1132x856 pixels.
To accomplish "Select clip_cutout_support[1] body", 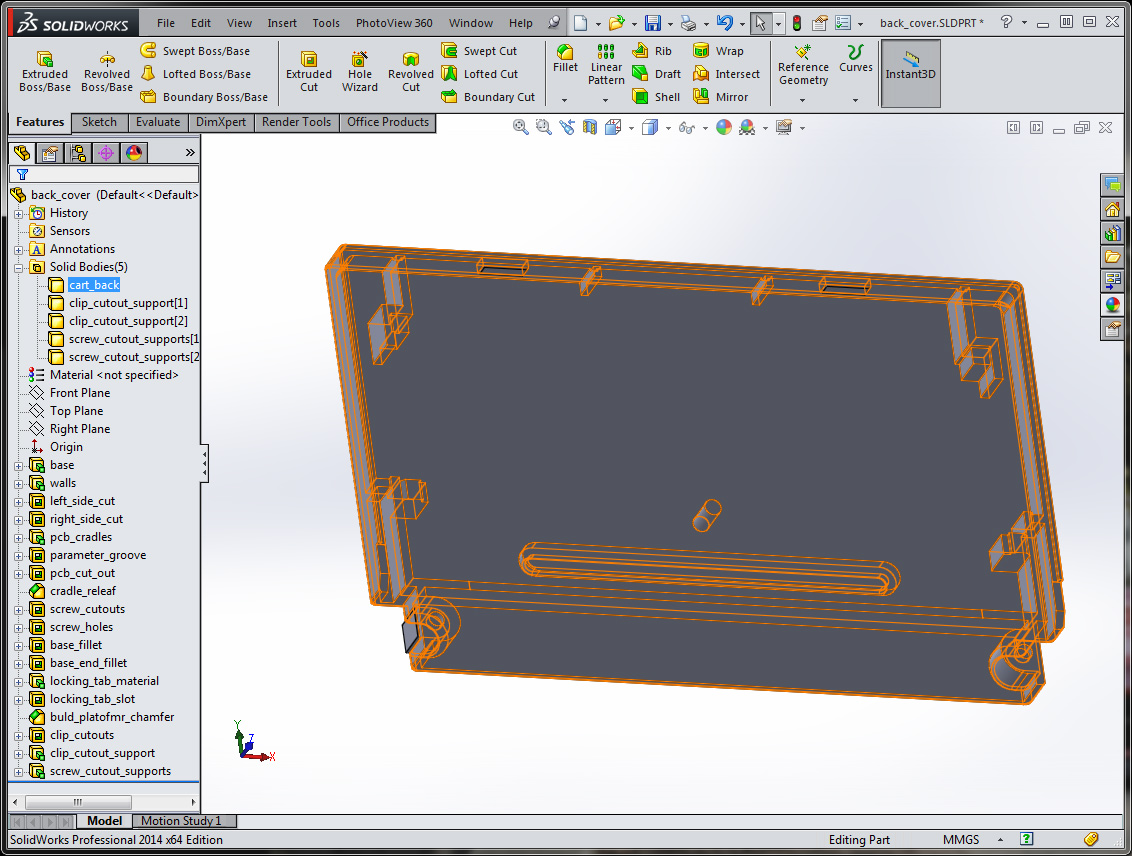I will click(x=128, y=303).
